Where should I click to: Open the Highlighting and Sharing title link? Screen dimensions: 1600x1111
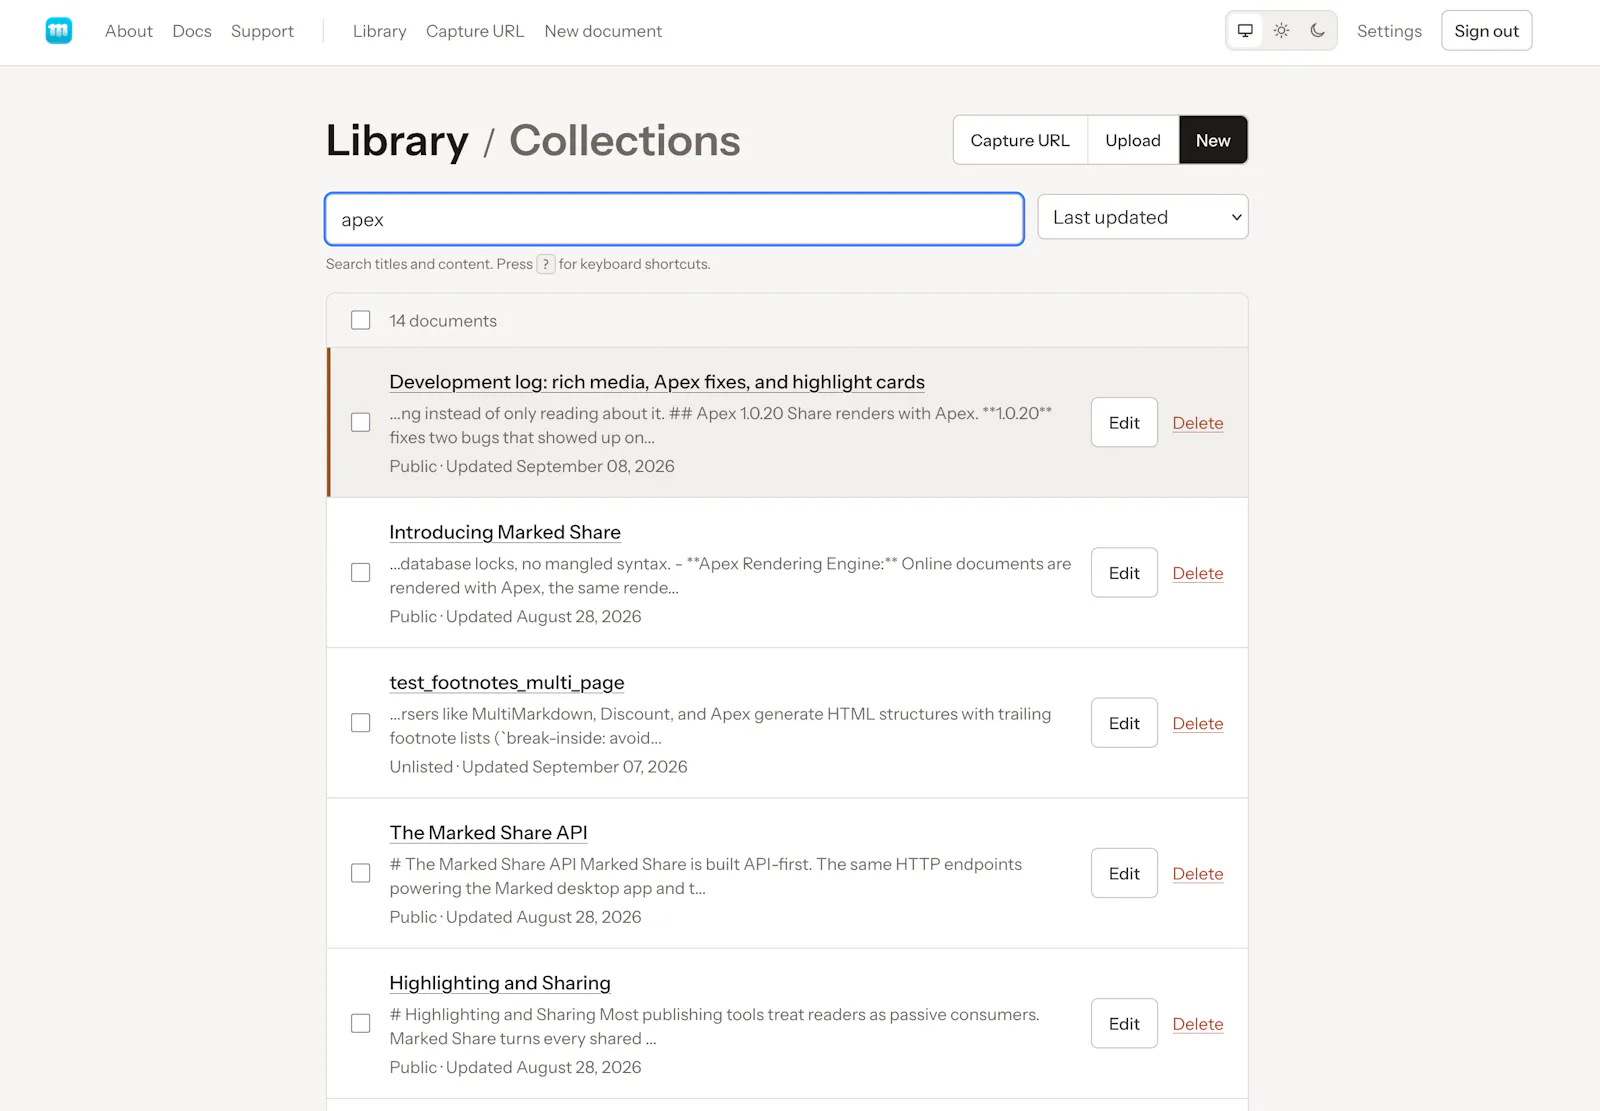point(500,983)
